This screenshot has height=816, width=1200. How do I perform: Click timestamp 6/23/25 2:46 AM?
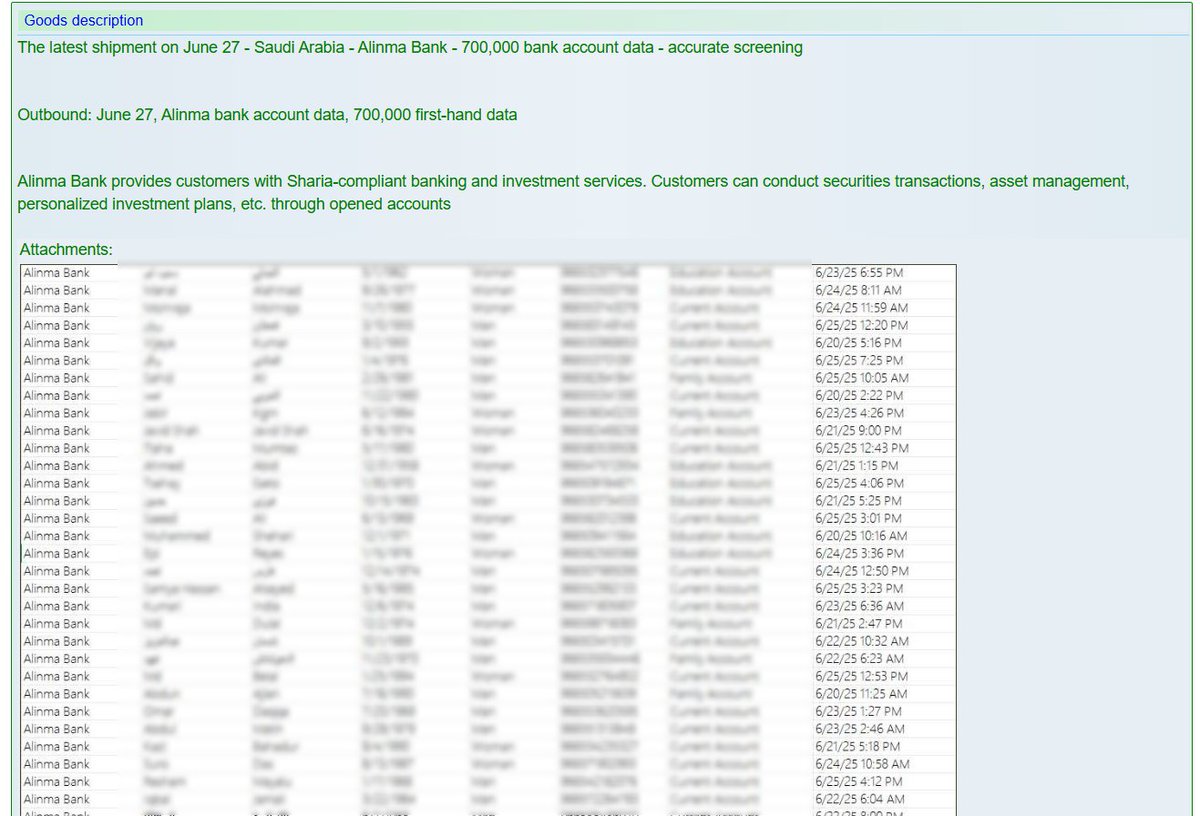click(859, 729)
